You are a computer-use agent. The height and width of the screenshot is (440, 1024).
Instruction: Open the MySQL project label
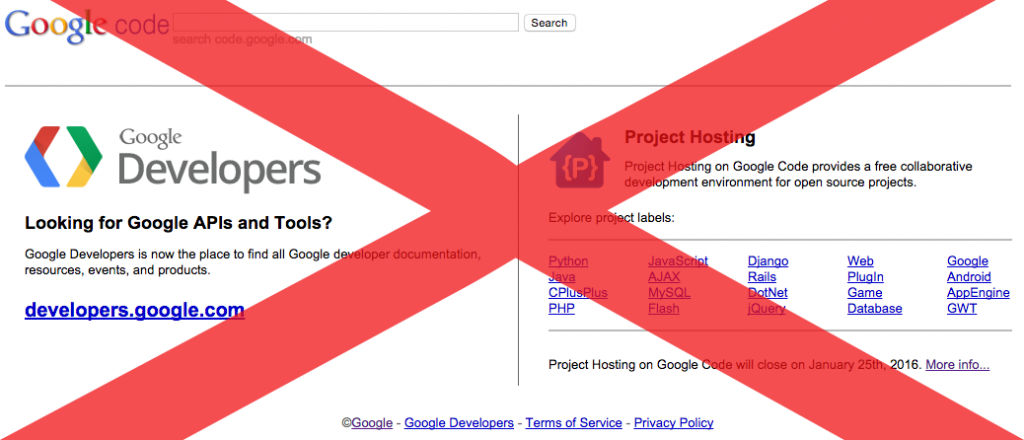pyautogui.click(x=669, y=292)
